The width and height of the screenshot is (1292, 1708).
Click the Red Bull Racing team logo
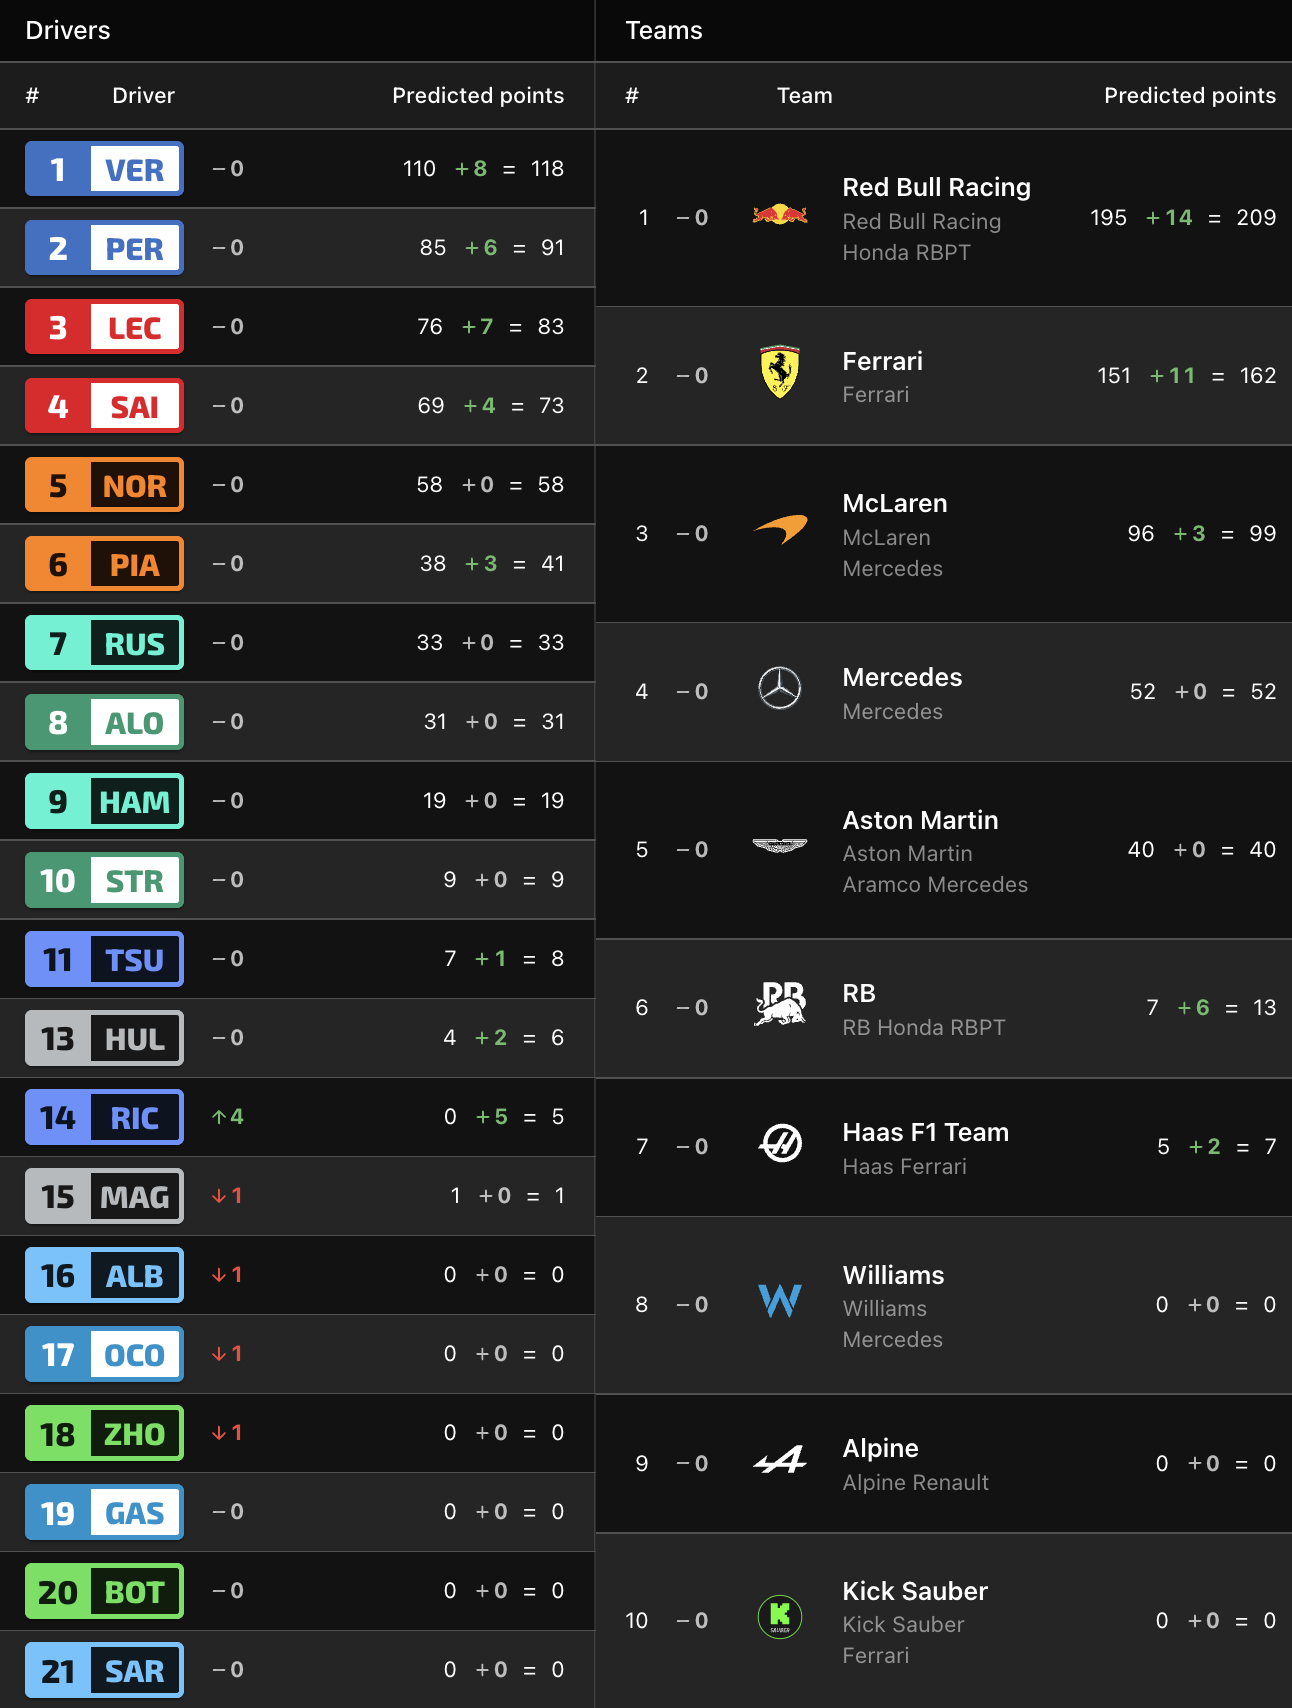(x=780, y=215)
